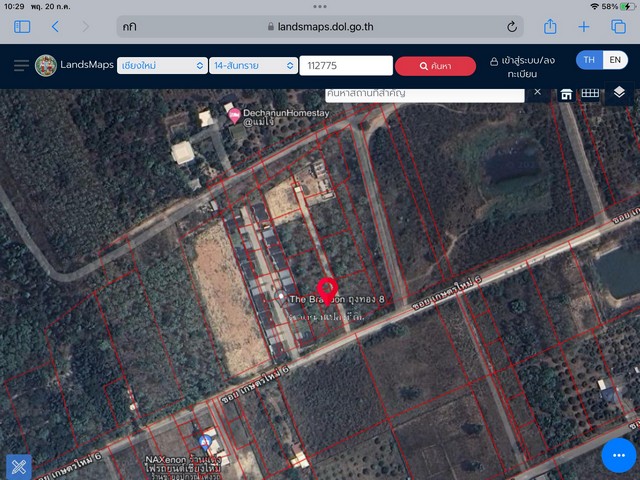Go forward to next page
The width and height of the screenshot is (640, 480).
click(x=85, y=27)
